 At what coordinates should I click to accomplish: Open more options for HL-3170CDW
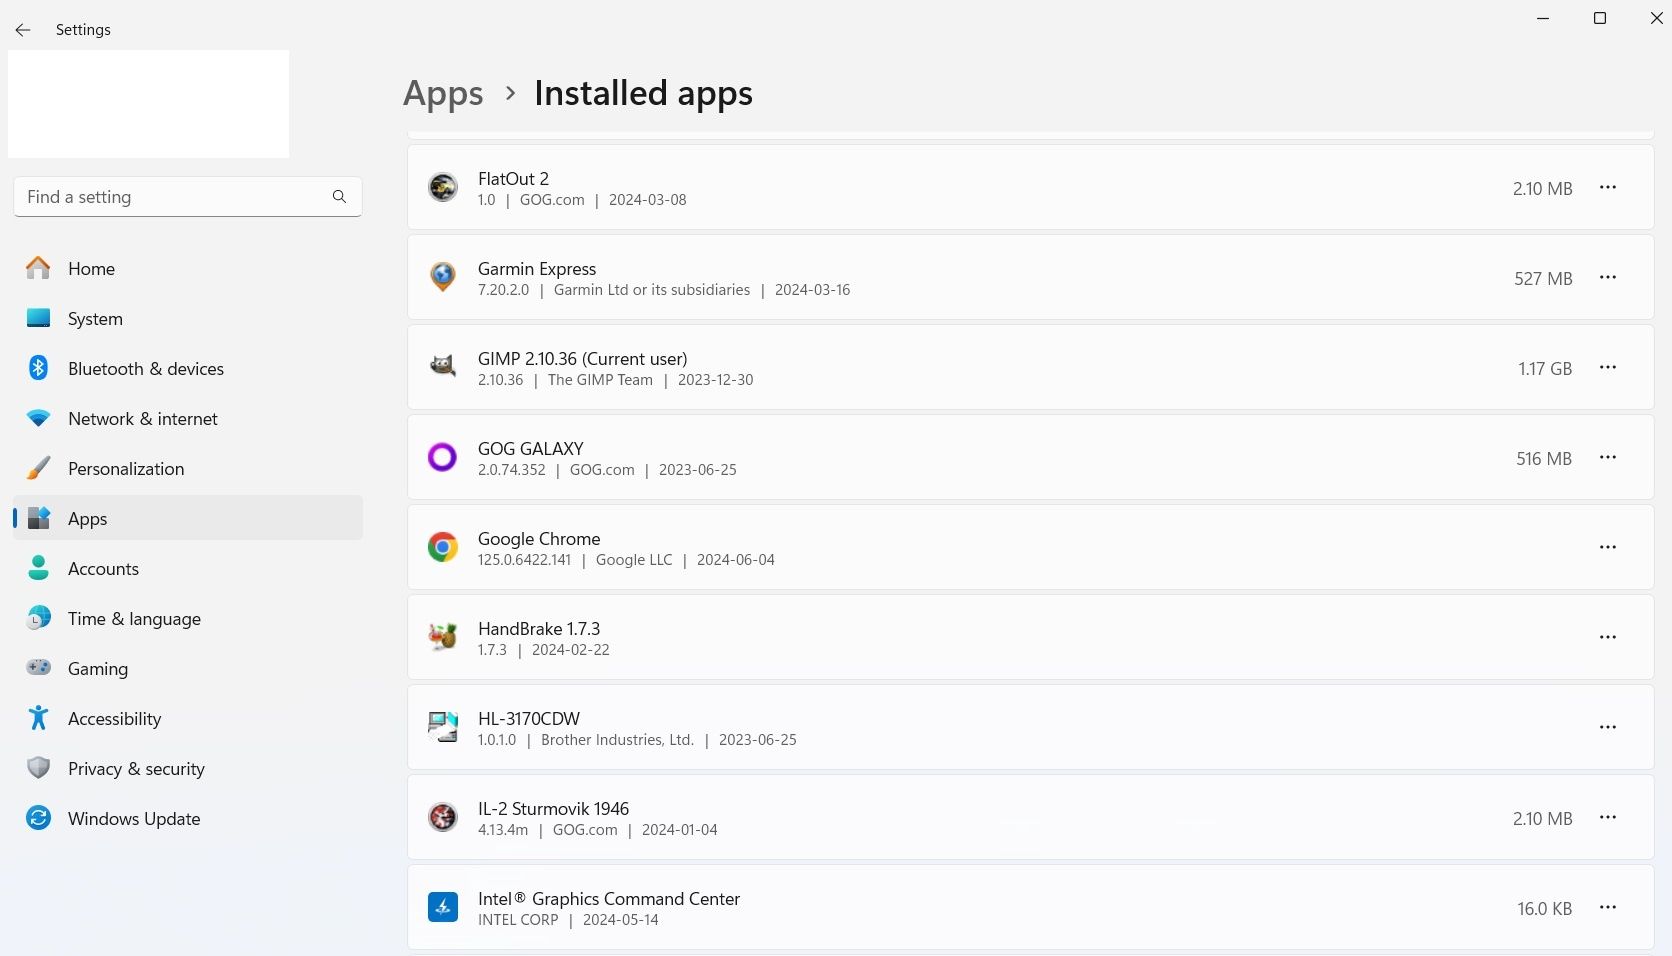pyautogui.click(x=1608, y=727)
